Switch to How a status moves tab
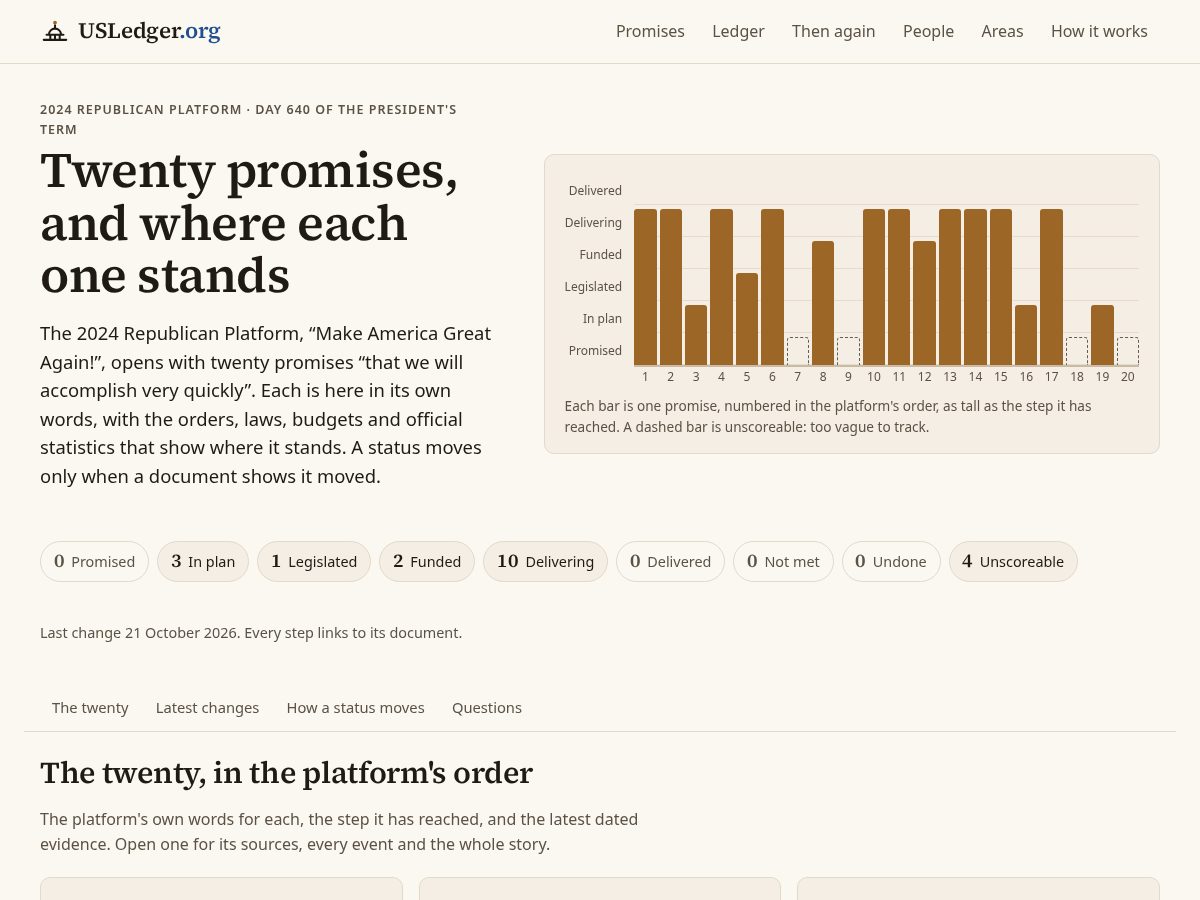Viewport: 1200px width, 900px height. (x=355, y=707)
